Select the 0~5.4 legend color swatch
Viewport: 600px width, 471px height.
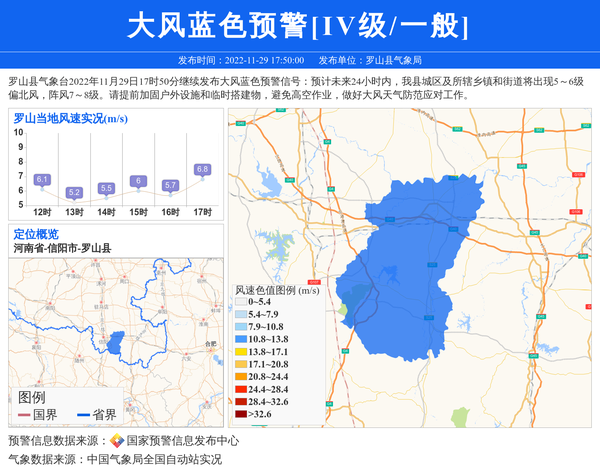[242, 301]
